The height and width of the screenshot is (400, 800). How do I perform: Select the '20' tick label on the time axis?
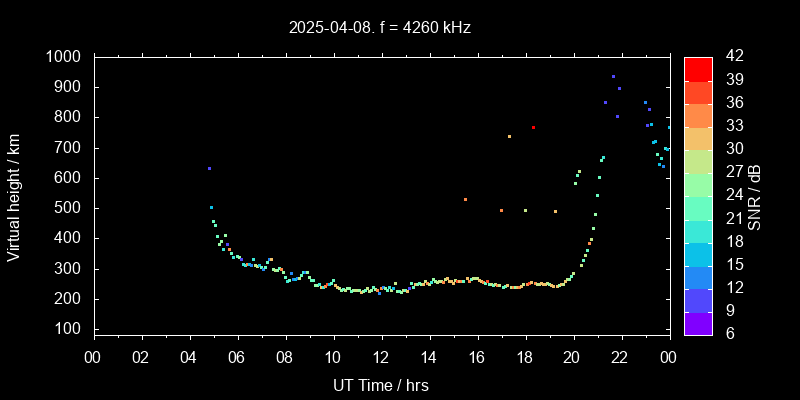click(x=573, y=357)
